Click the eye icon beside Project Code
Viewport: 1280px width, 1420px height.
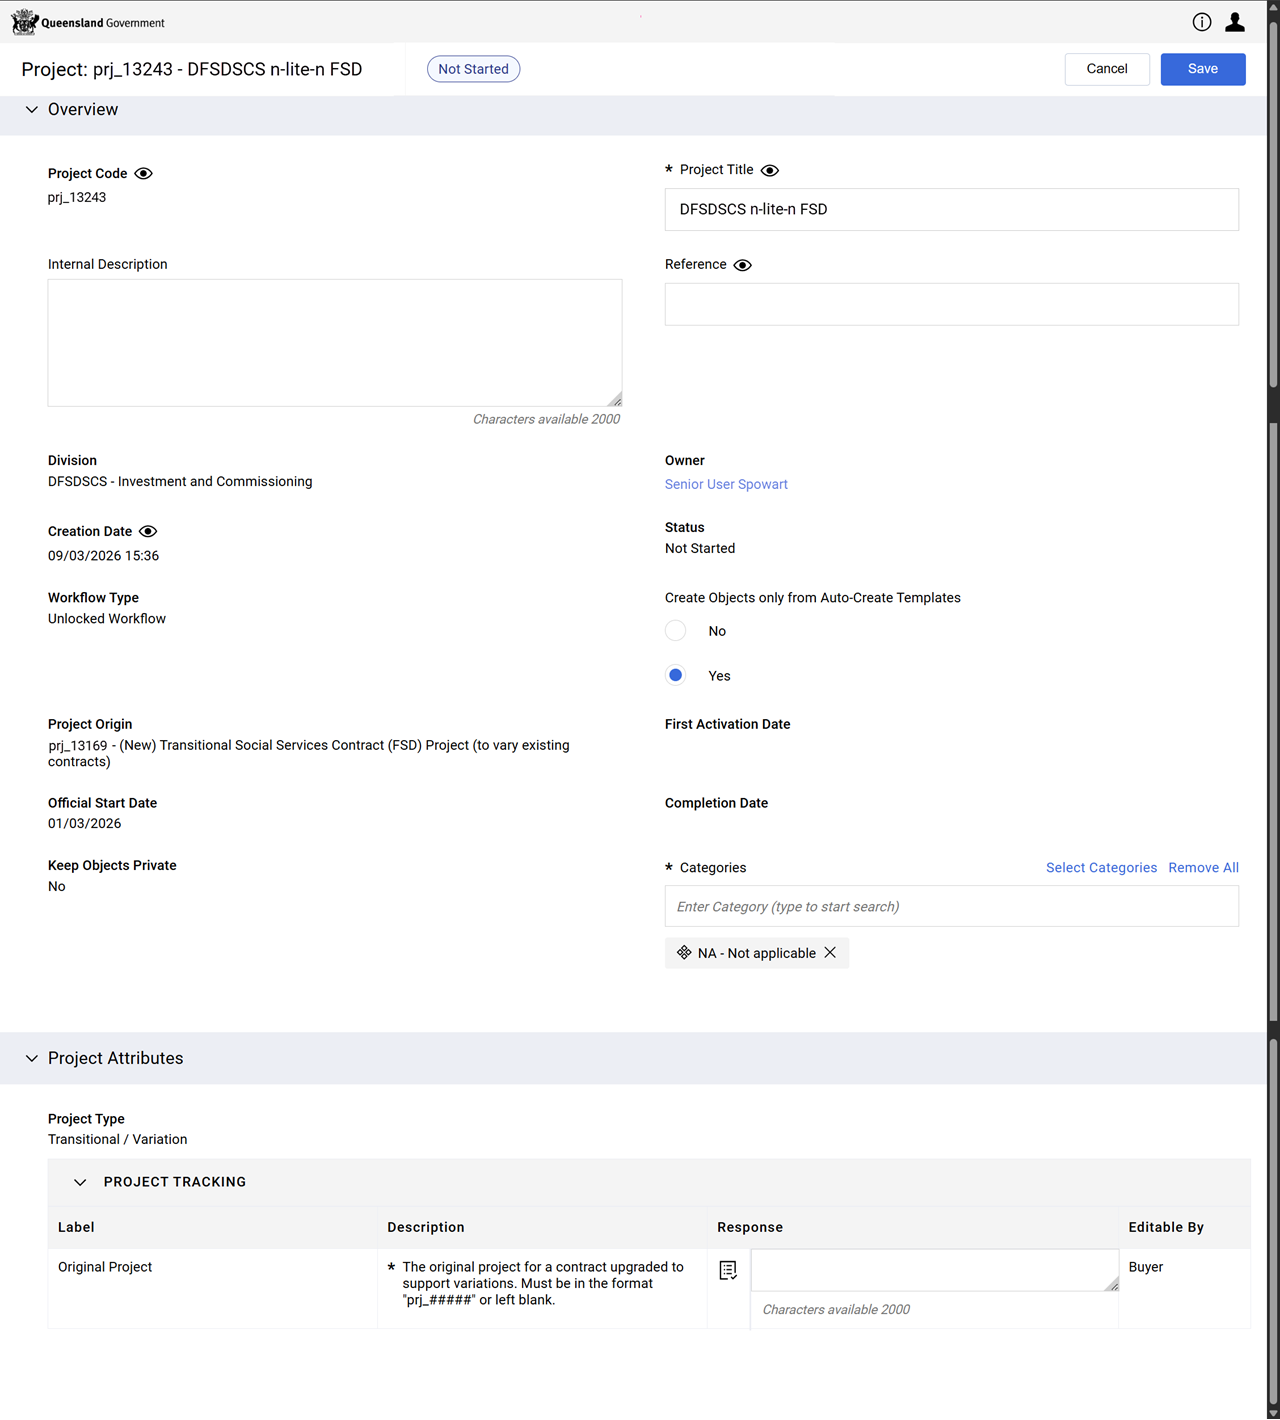[144, 174]
